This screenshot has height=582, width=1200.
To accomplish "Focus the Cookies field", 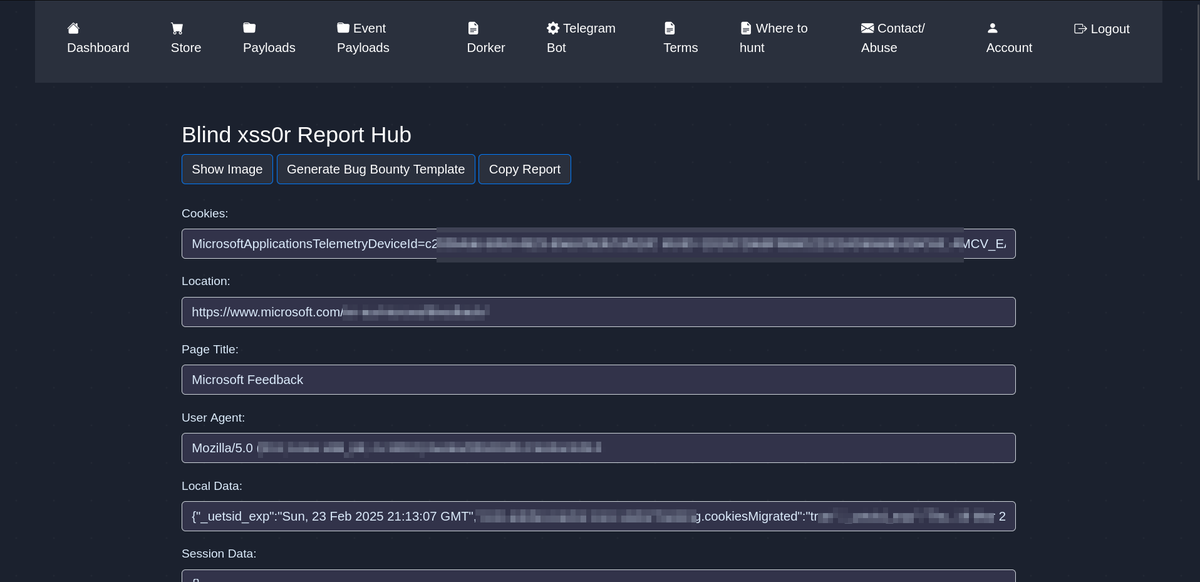I will click(598, 244).
